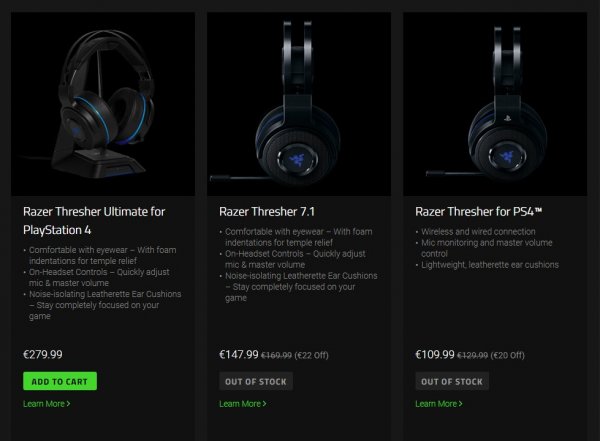Open Learn More for Thresher Ultimate
The width and height of the screenshot is (600, 441).
[46, 403]
